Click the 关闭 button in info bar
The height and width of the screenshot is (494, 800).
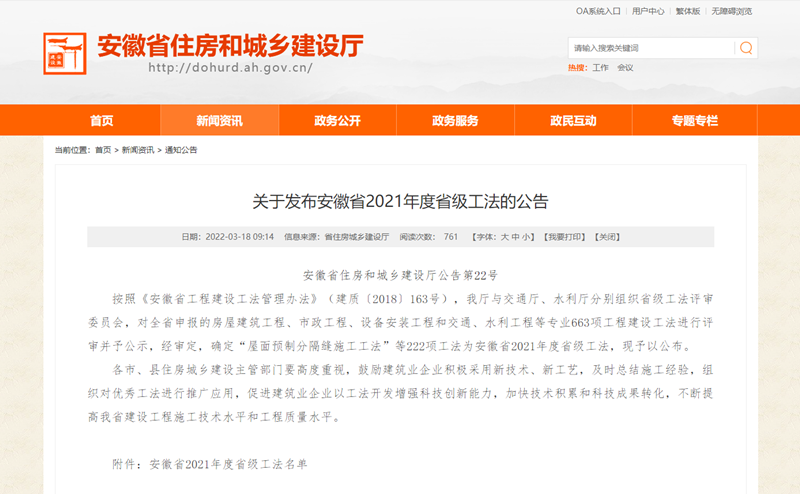pos(608,237)
